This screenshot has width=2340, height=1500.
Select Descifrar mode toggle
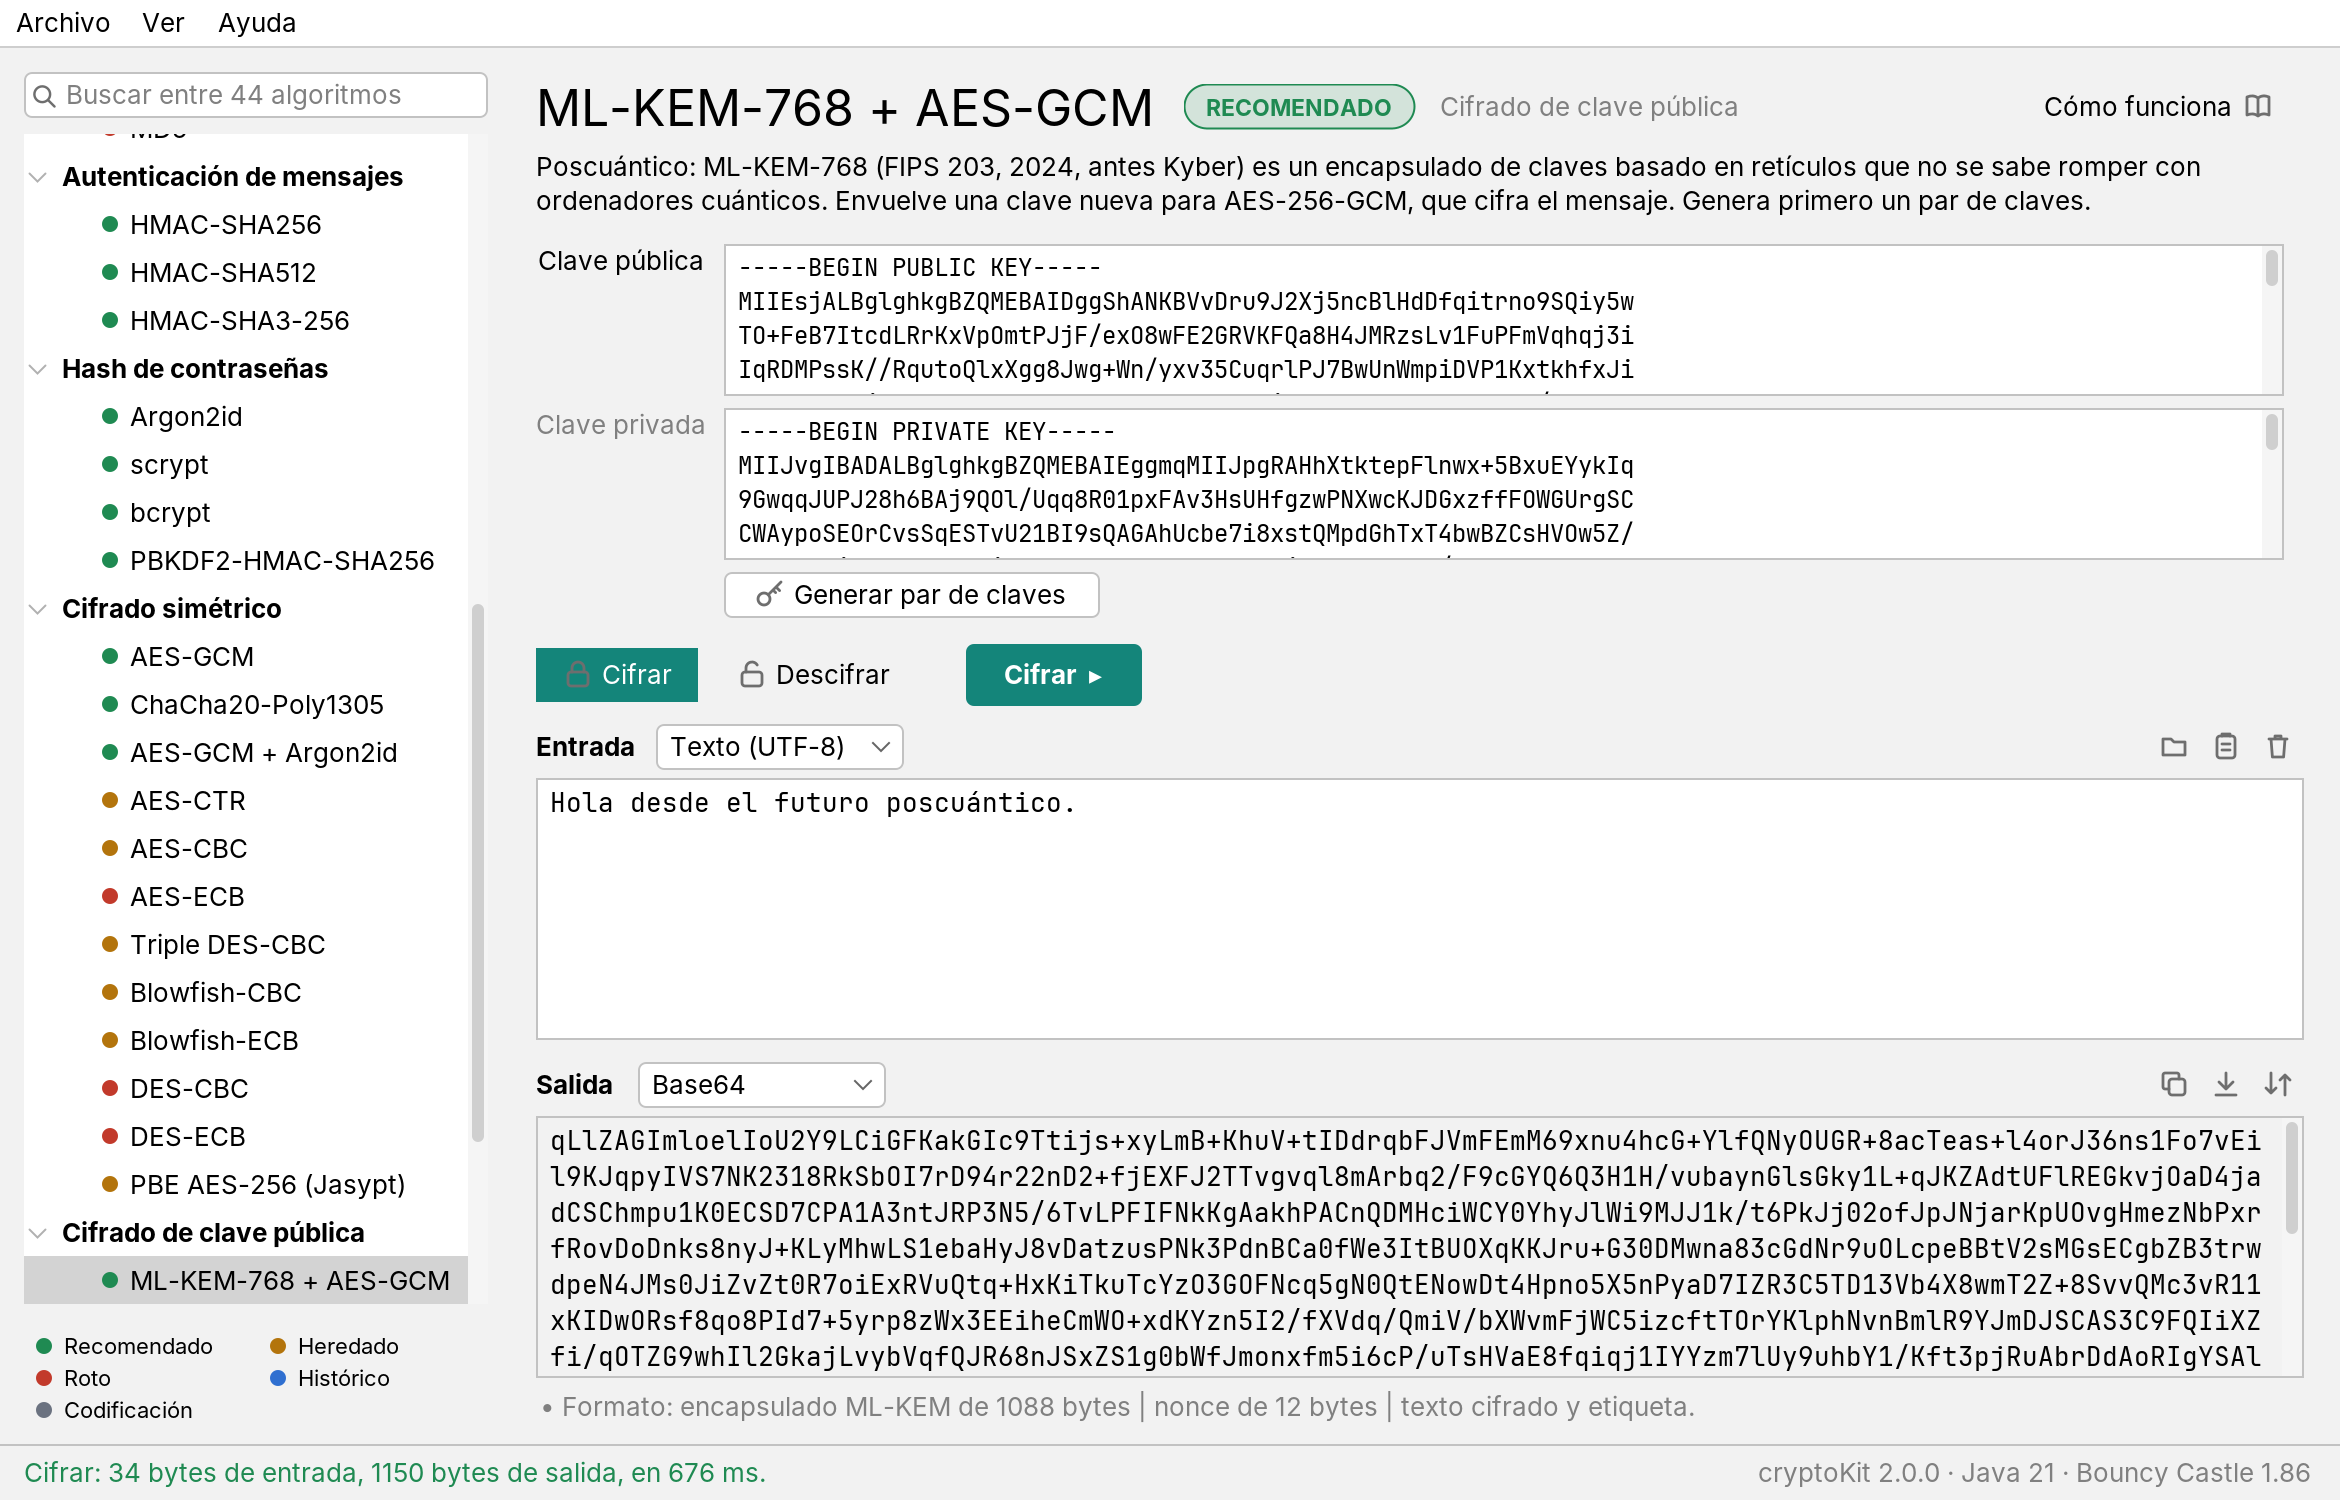(x=814, y=675)
